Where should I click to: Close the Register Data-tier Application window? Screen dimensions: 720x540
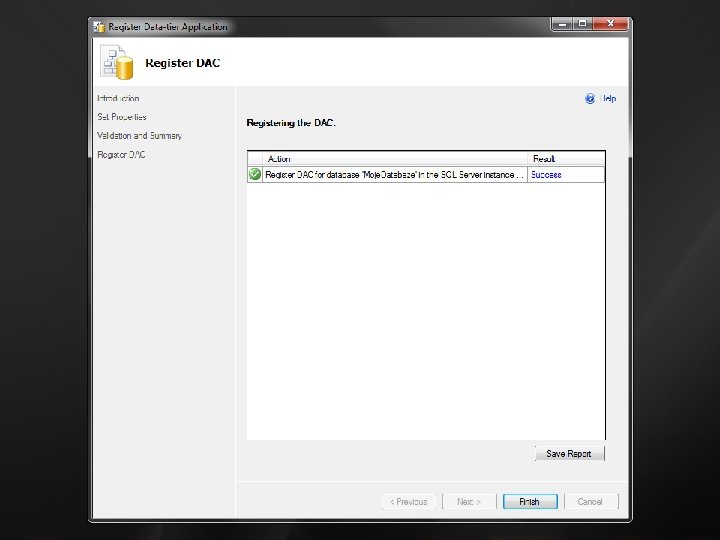coord(610,23)
